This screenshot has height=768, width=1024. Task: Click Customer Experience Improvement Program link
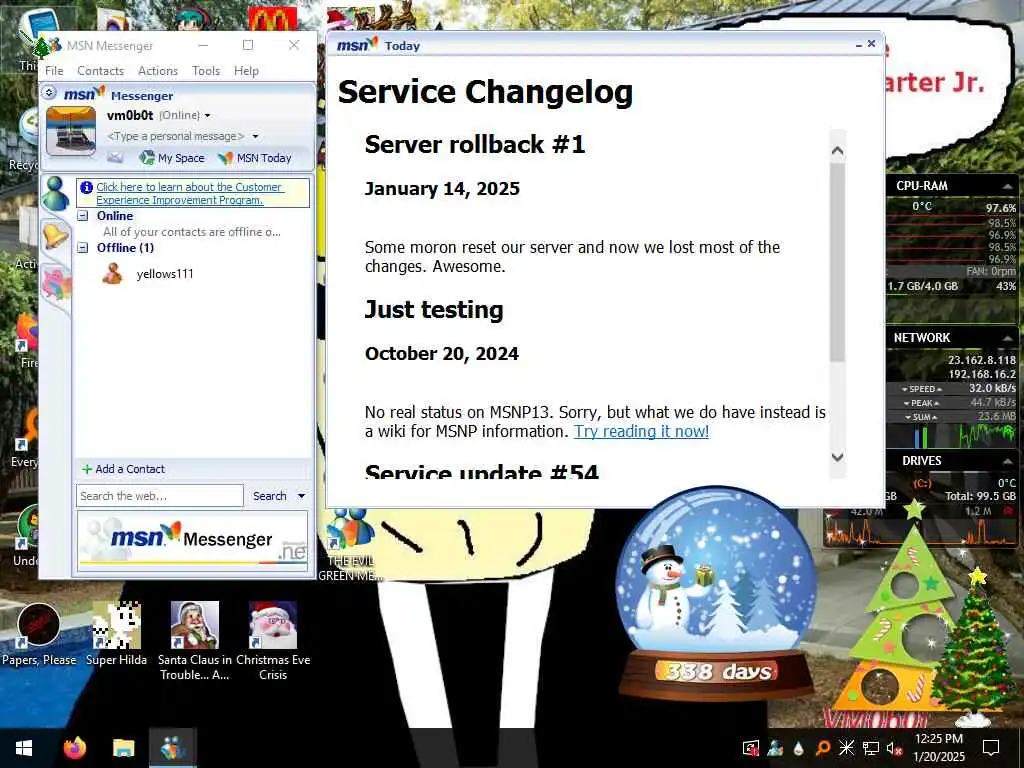point(189,193)
